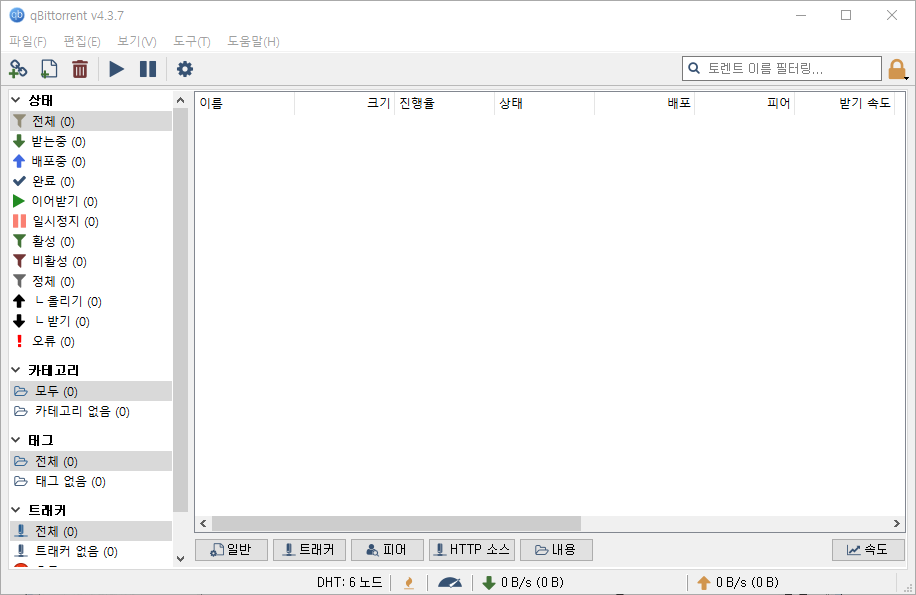The image size is (916, 595).
Task: Open the 편집(E) menu
Action: pyautogui.click(x=82, y=41)
